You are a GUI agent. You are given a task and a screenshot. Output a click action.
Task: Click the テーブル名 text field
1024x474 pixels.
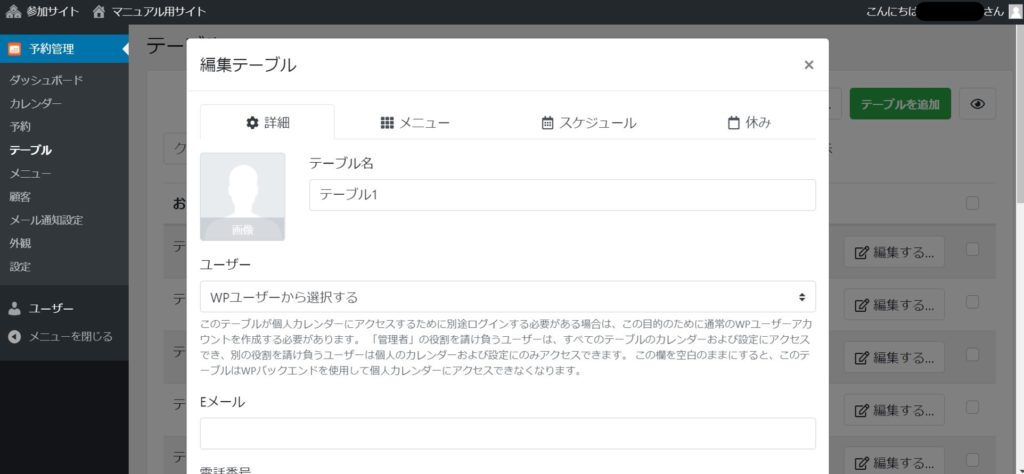click(562, 195)
